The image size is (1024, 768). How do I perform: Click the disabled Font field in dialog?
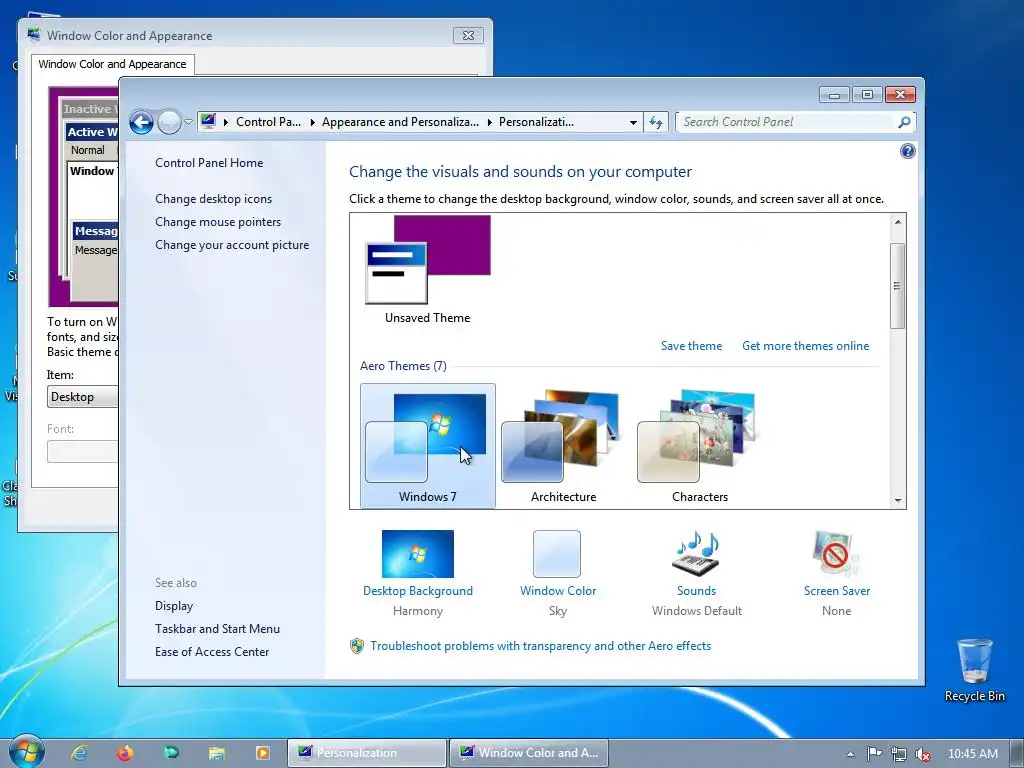[x=82, y=451]
